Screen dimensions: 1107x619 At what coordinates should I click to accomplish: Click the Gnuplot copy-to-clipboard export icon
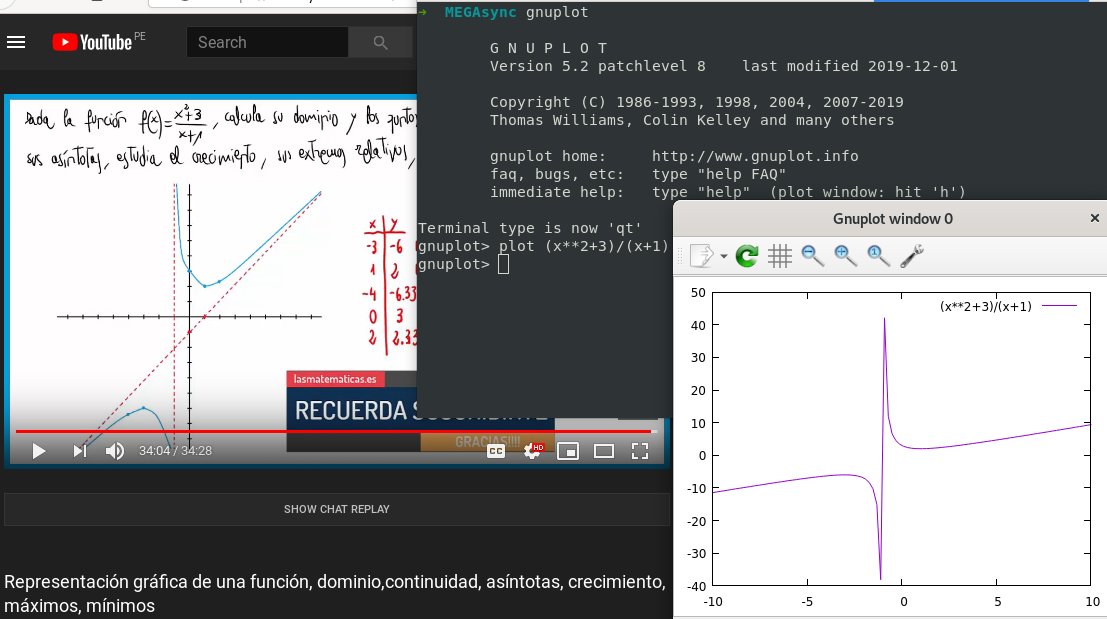(x=701, y=256)
